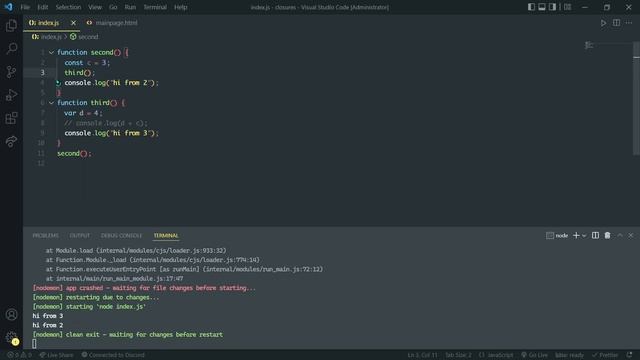This screenshot has width=640, height=360.
Task: Close the terminal panel
Action: click(631, 236)
